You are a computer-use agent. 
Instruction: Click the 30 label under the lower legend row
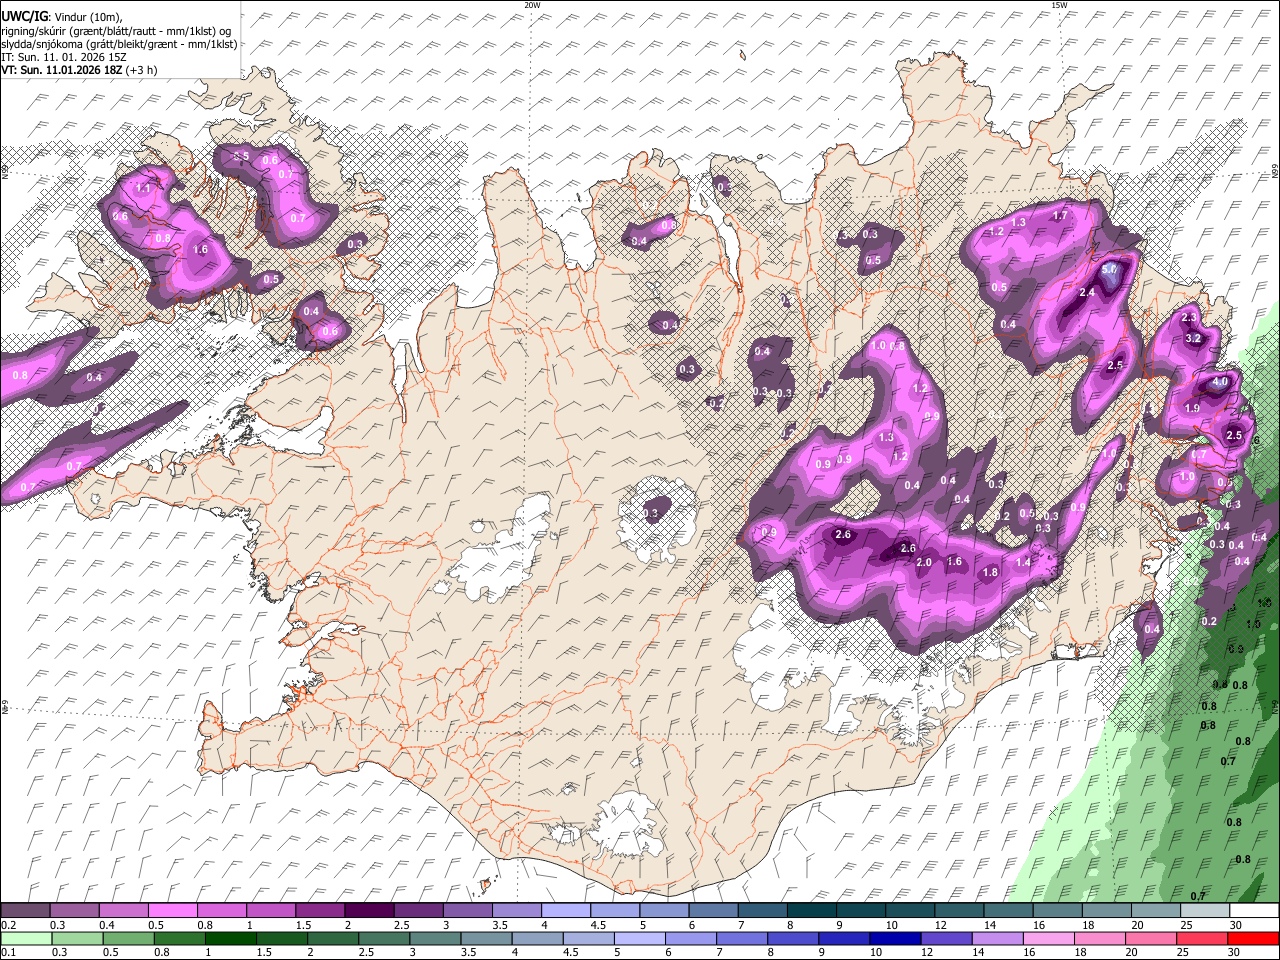click(1236, 952)
